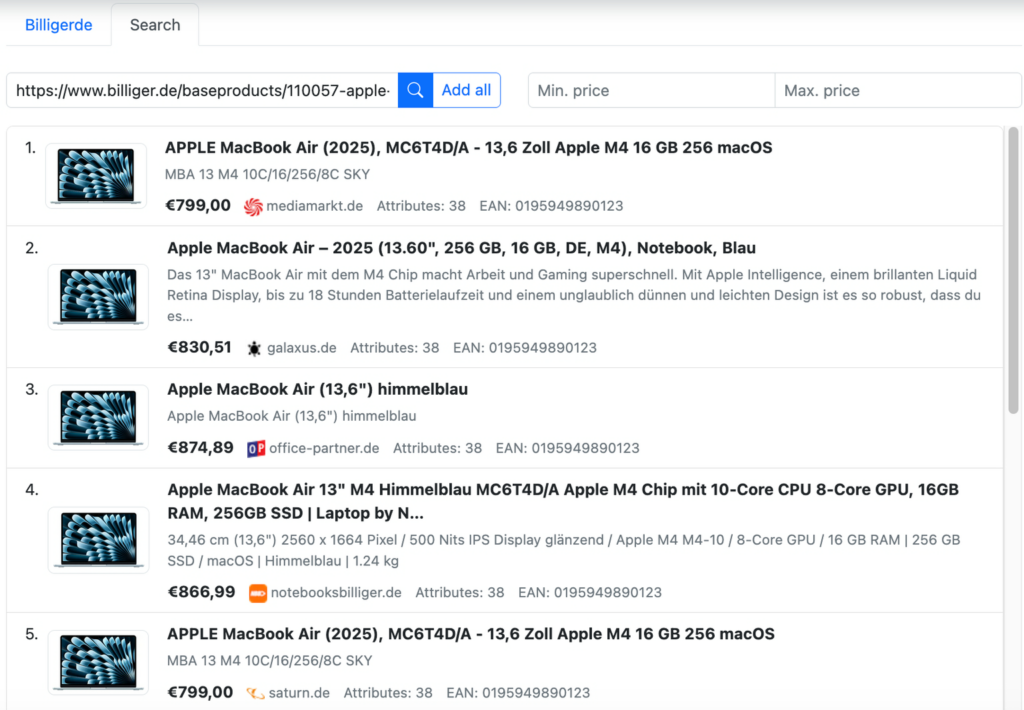
Task: Open the mediamarkt.de MacBook Air 2025 title
Action: pyautogui.click(x=468, y=148)
